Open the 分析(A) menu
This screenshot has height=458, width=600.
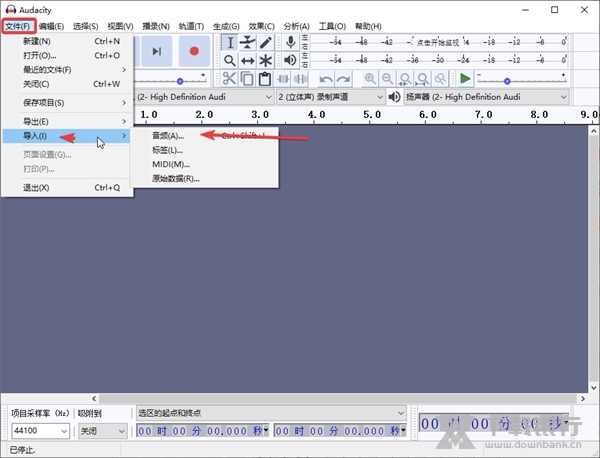pos(297,26)
